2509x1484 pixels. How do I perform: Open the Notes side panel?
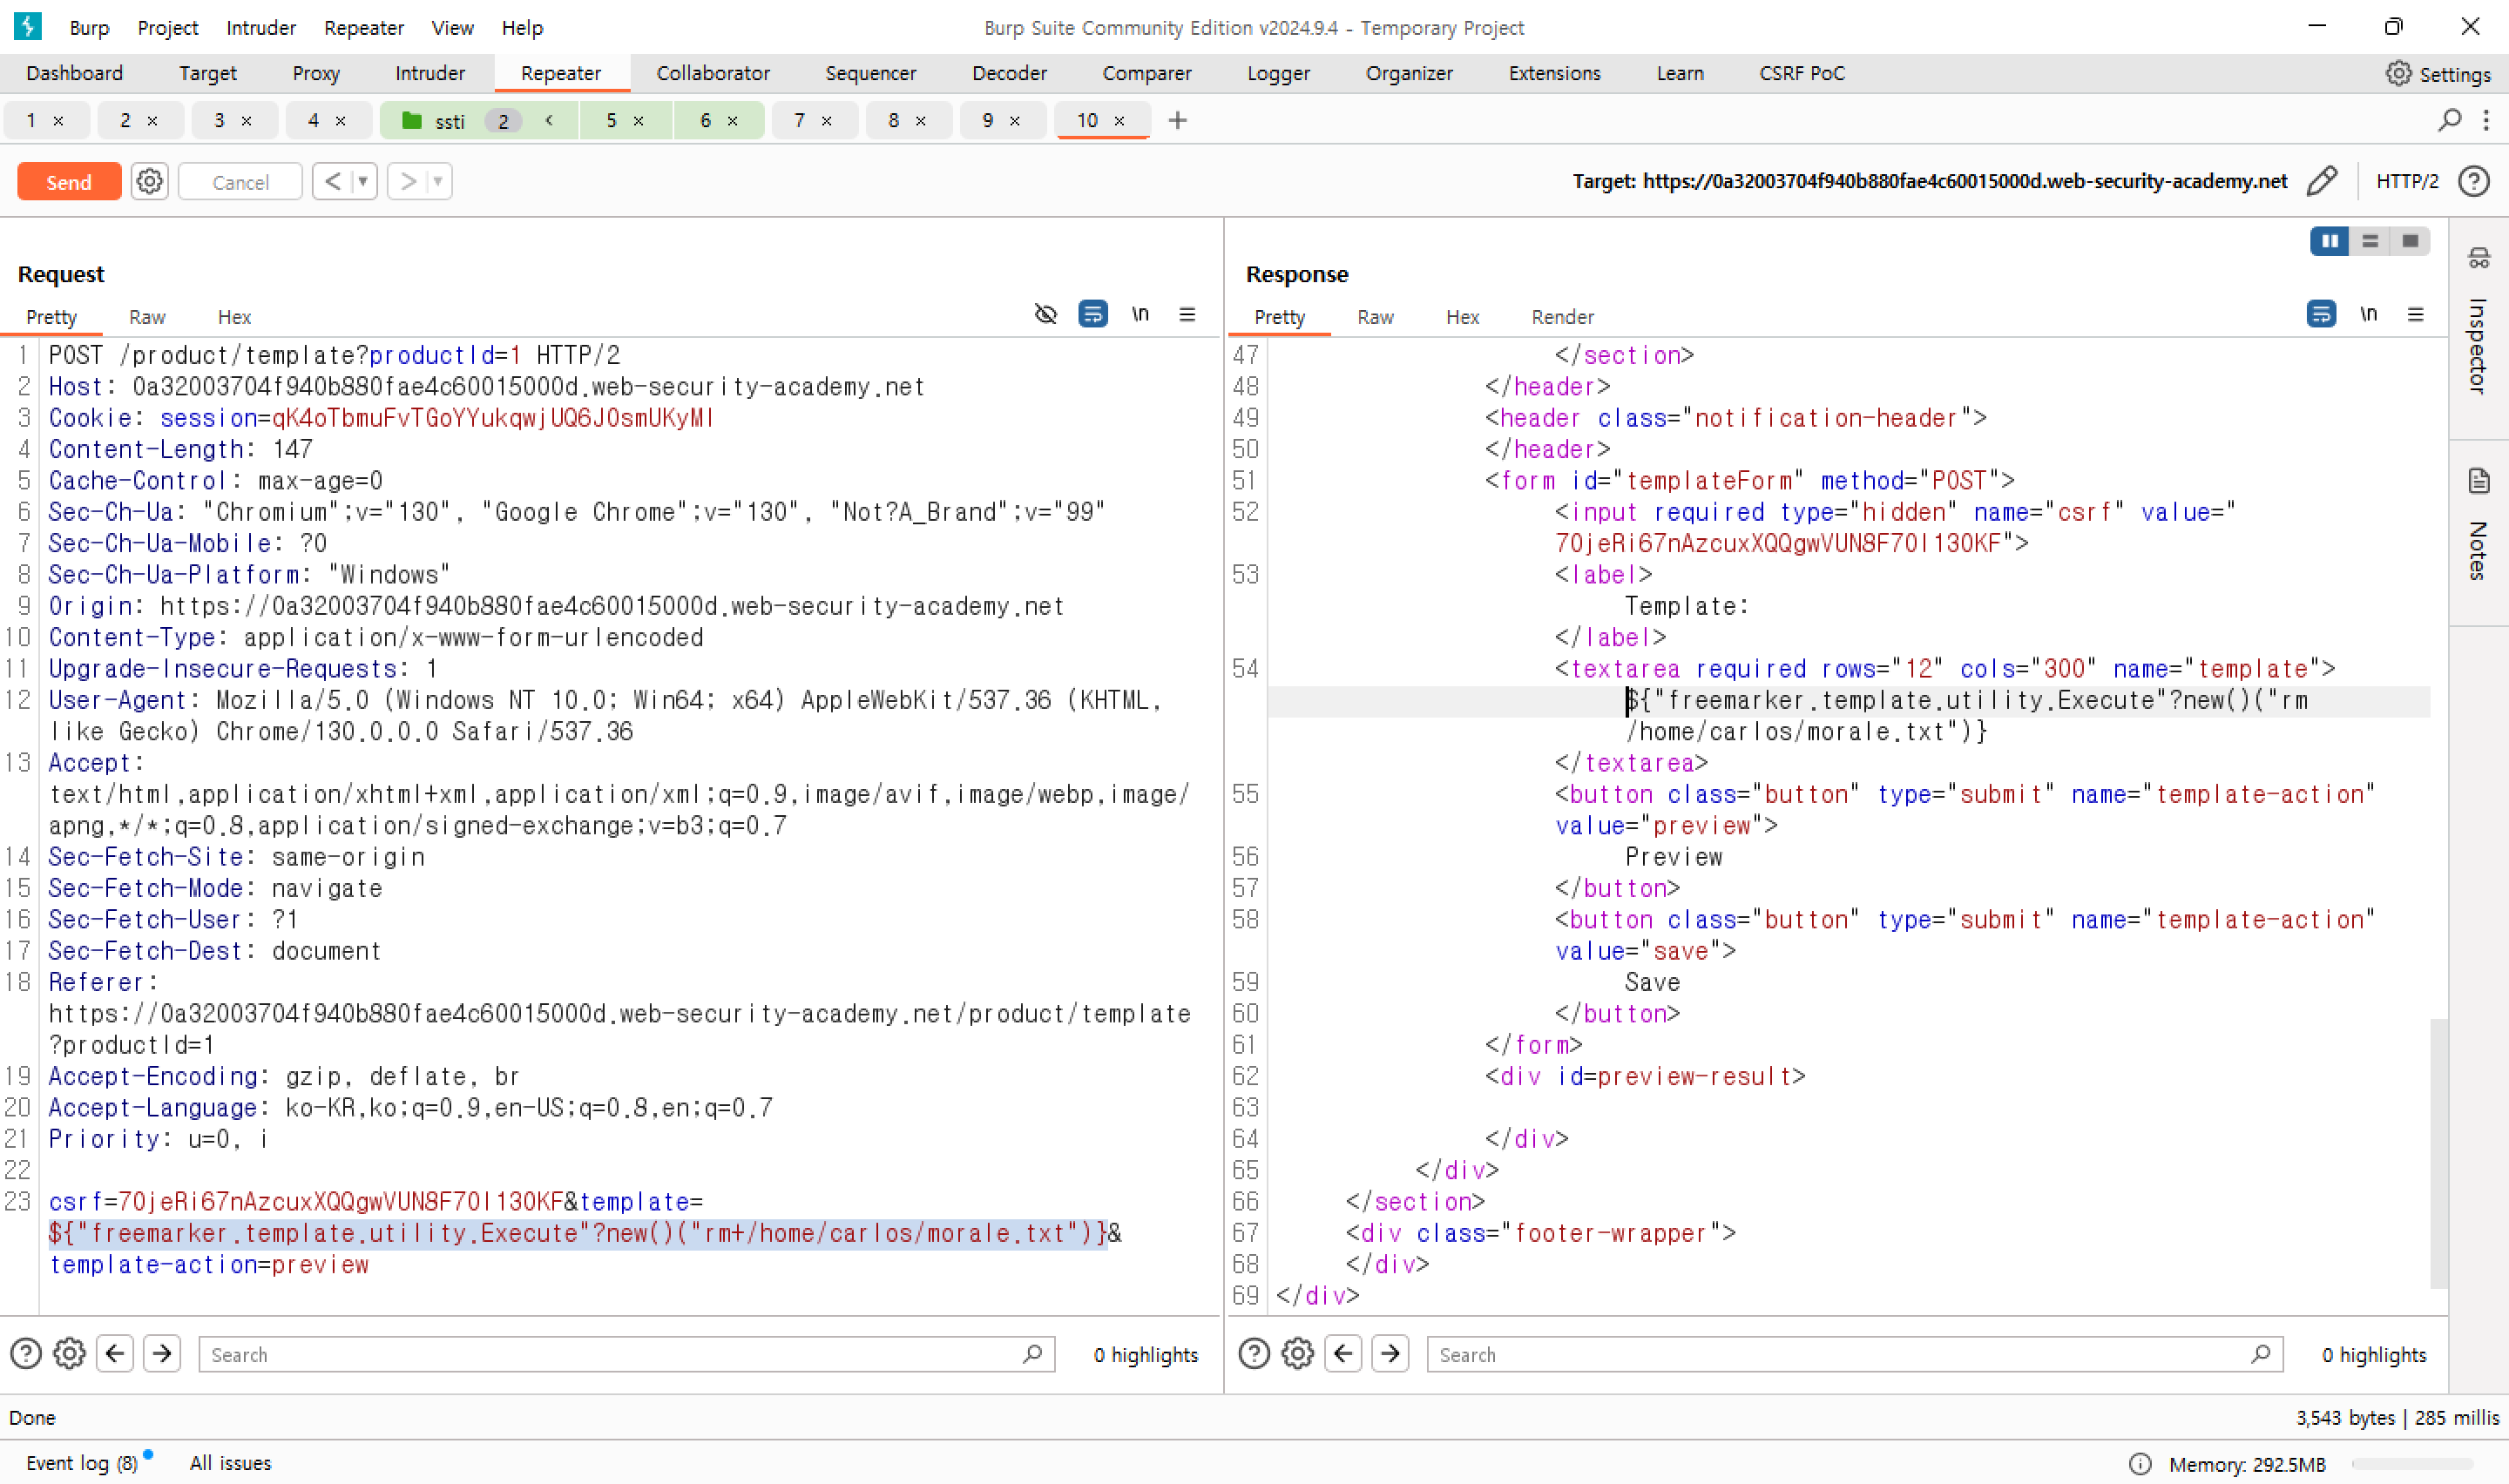(x=2478, y=524)
